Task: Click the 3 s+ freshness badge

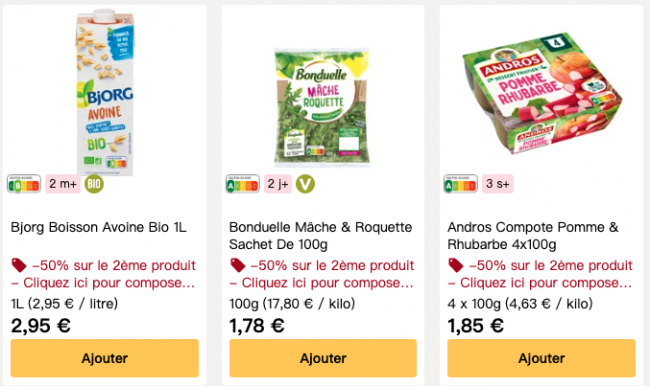Action: (497, 184)
